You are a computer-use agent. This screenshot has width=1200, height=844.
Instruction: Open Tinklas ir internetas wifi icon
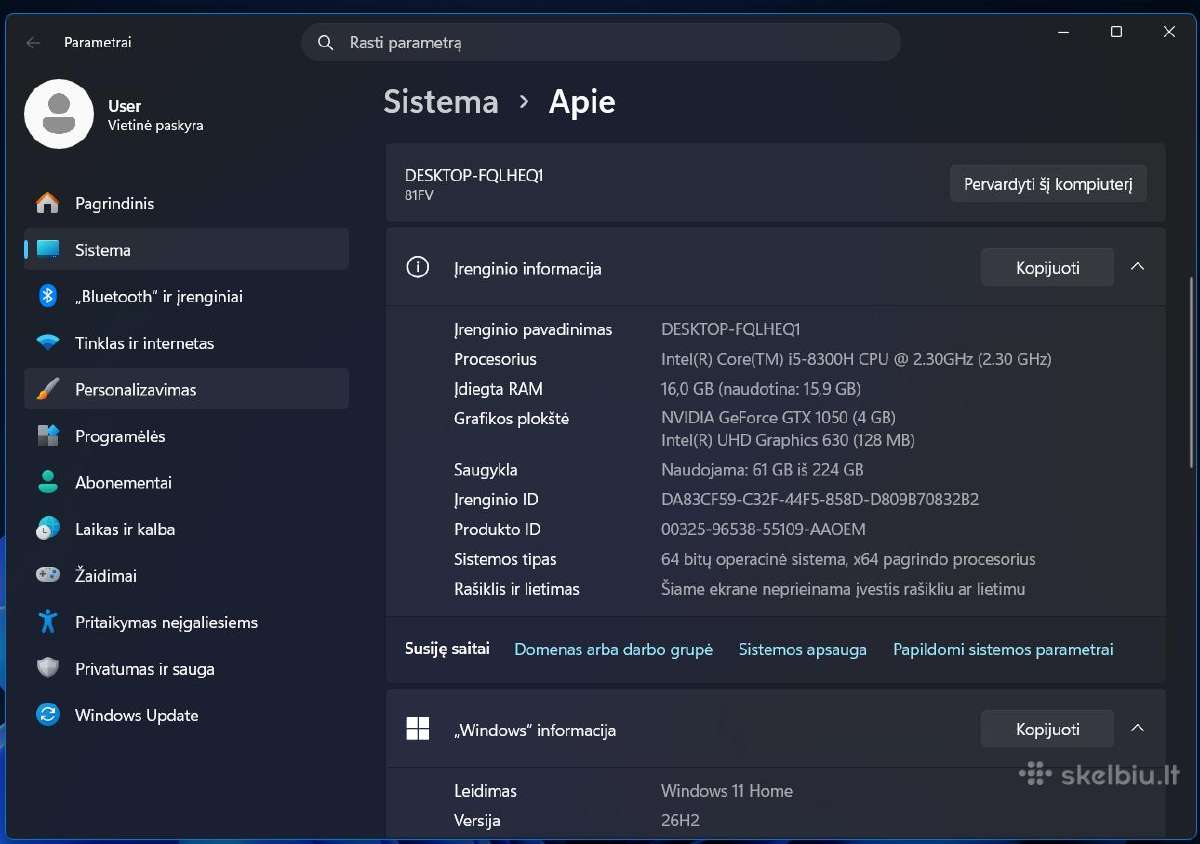pyautogui.click(x=47, y=343)
